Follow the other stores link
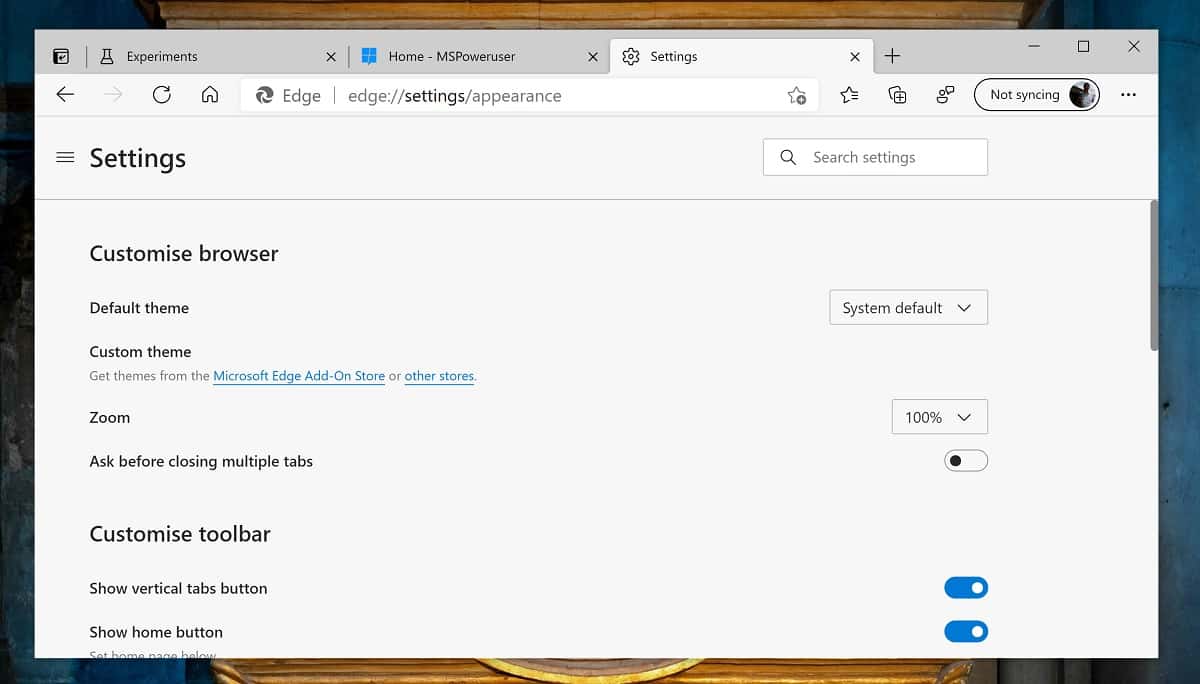This screenshot has height=684, width=1200. (439, 376)
